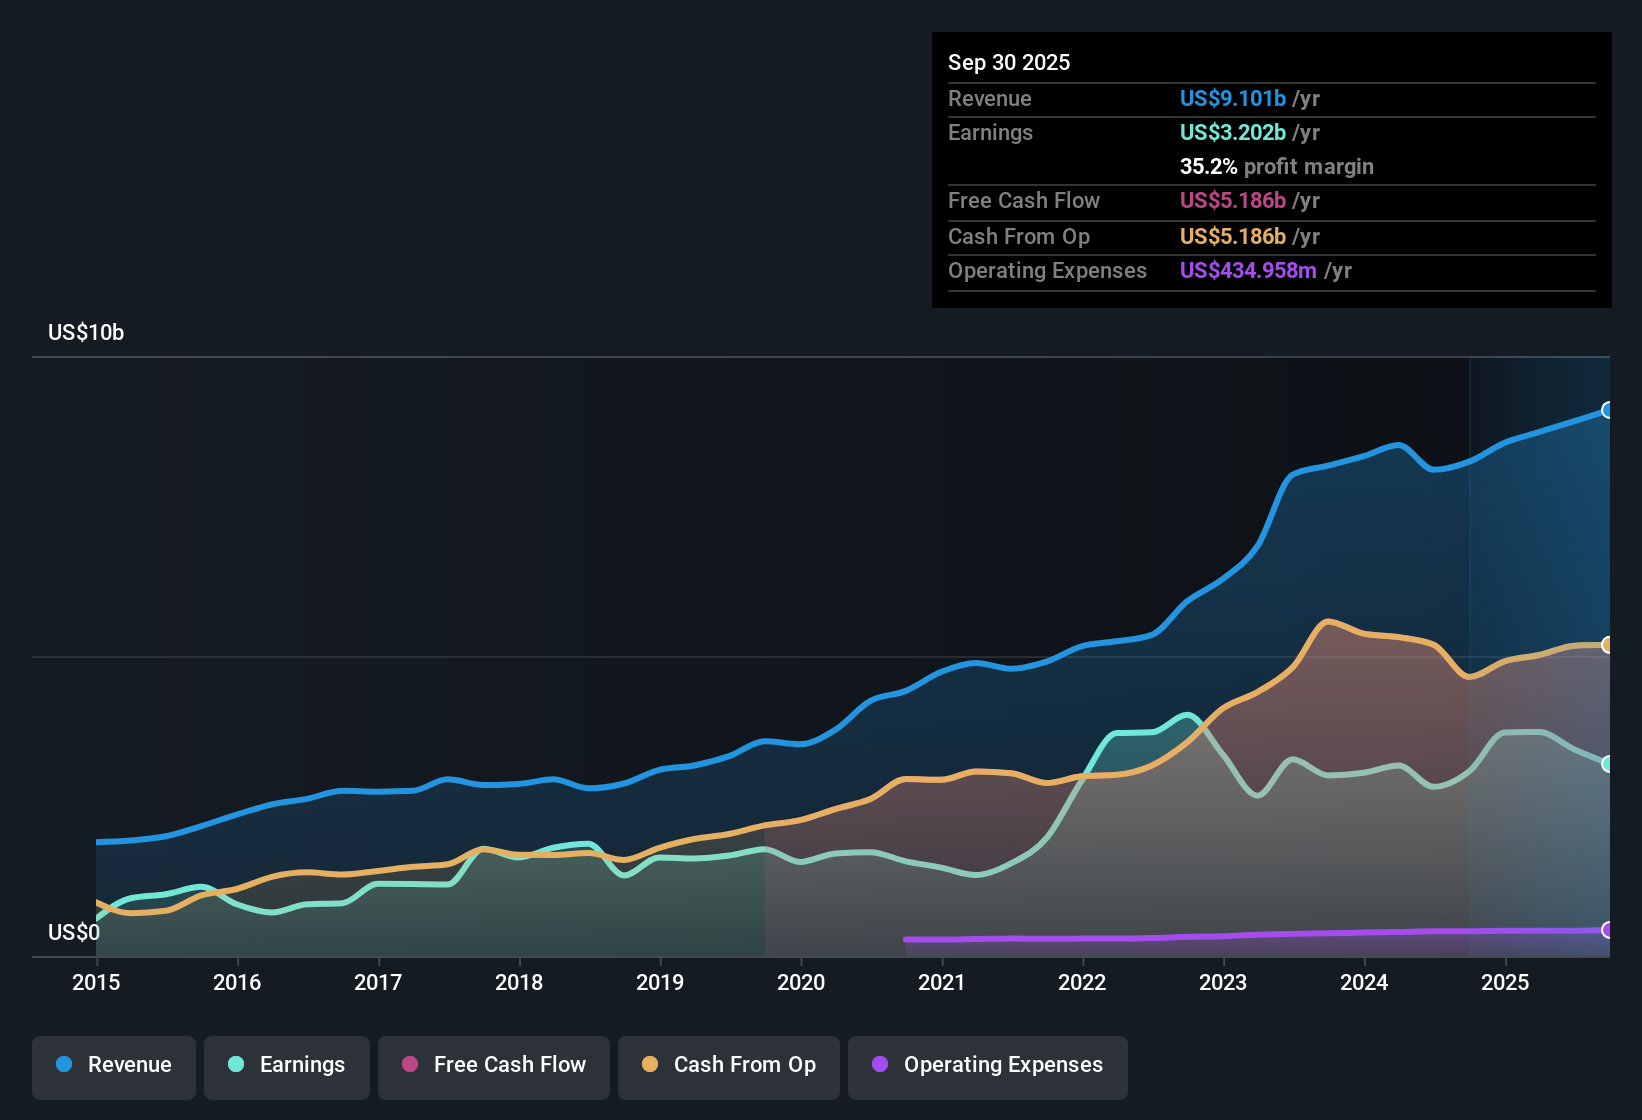Click the teal Earnings legend dot icon
The width and height of the screenshot is (1642, 1120).
coord(236,1065)
